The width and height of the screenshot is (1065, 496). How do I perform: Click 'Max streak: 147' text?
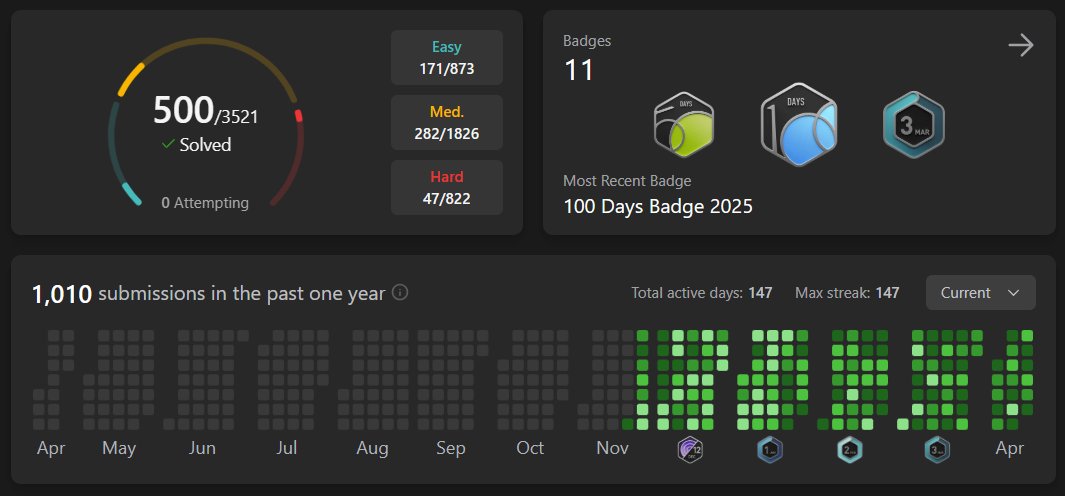847,293
